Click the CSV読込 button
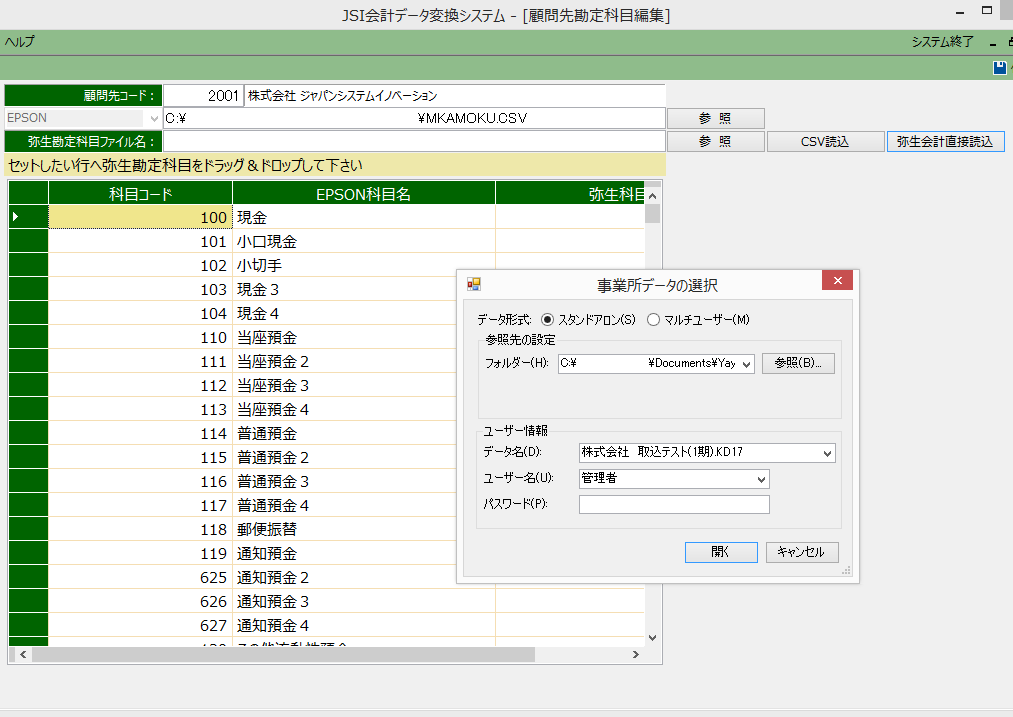 point(825,142)
